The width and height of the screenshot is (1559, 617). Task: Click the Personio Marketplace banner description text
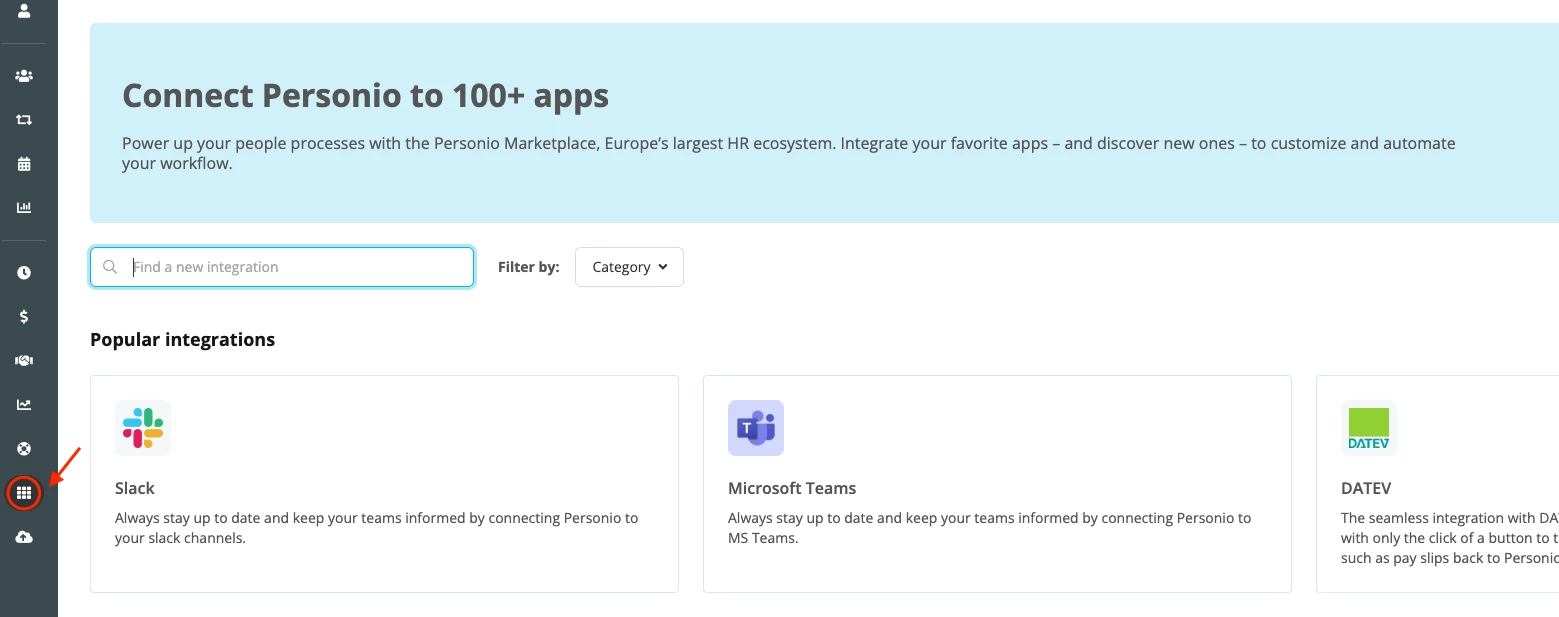[x=788, y=153]
